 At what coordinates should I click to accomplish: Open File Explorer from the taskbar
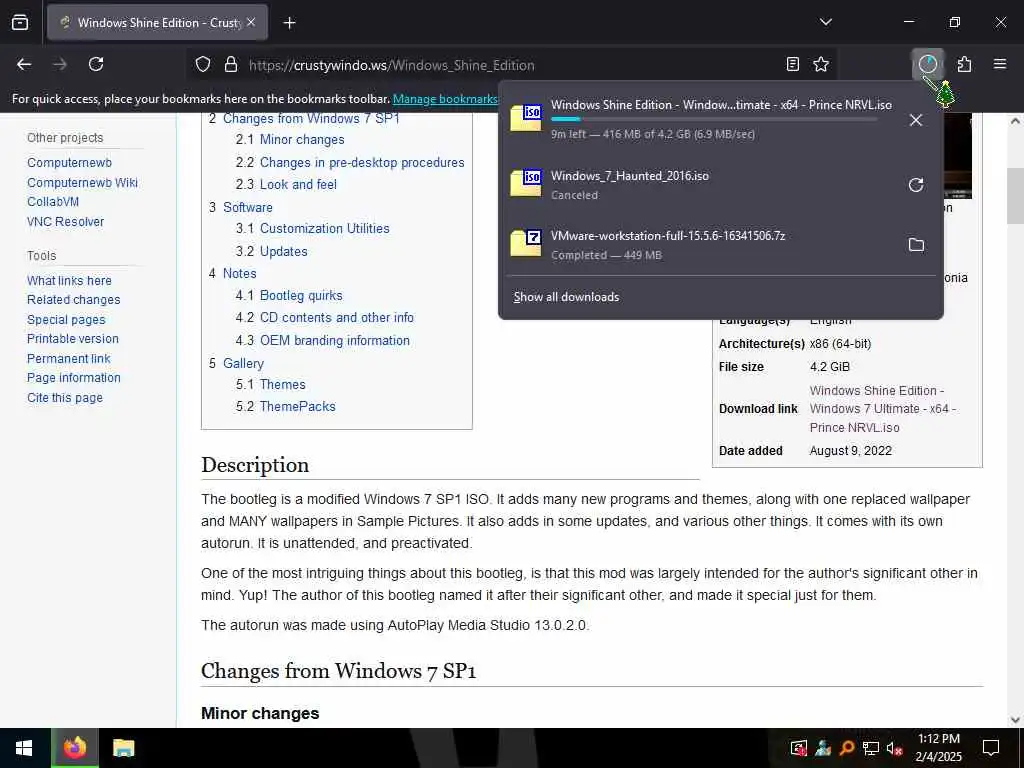click(x=123, y=748)
